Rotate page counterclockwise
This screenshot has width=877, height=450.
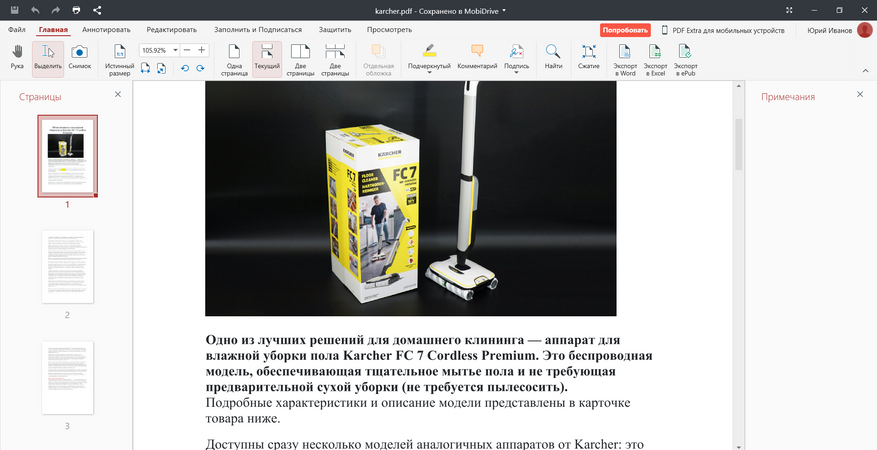[x=185, y=68]
